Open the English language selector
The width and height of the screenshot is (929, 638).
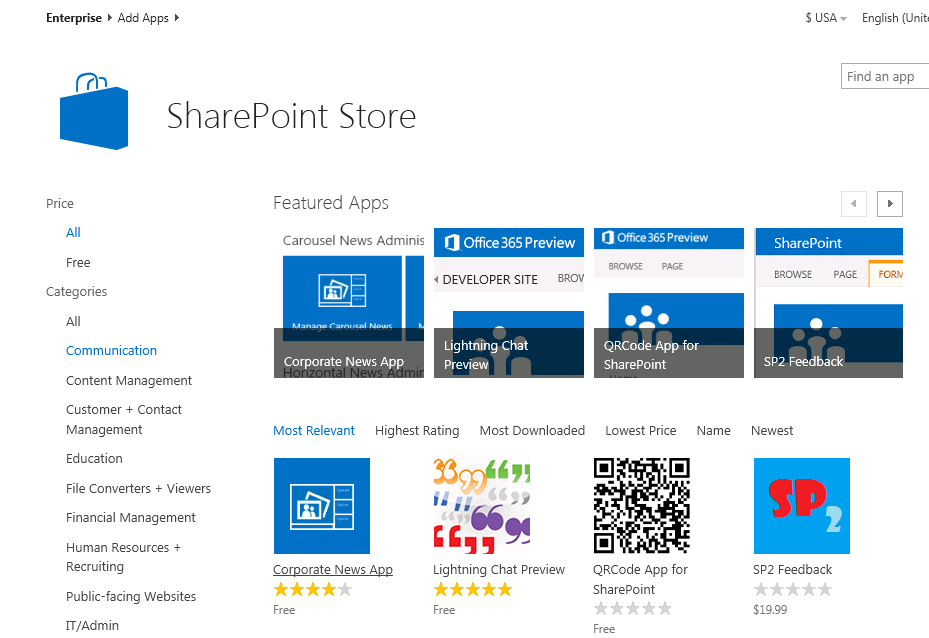(895, 18)
